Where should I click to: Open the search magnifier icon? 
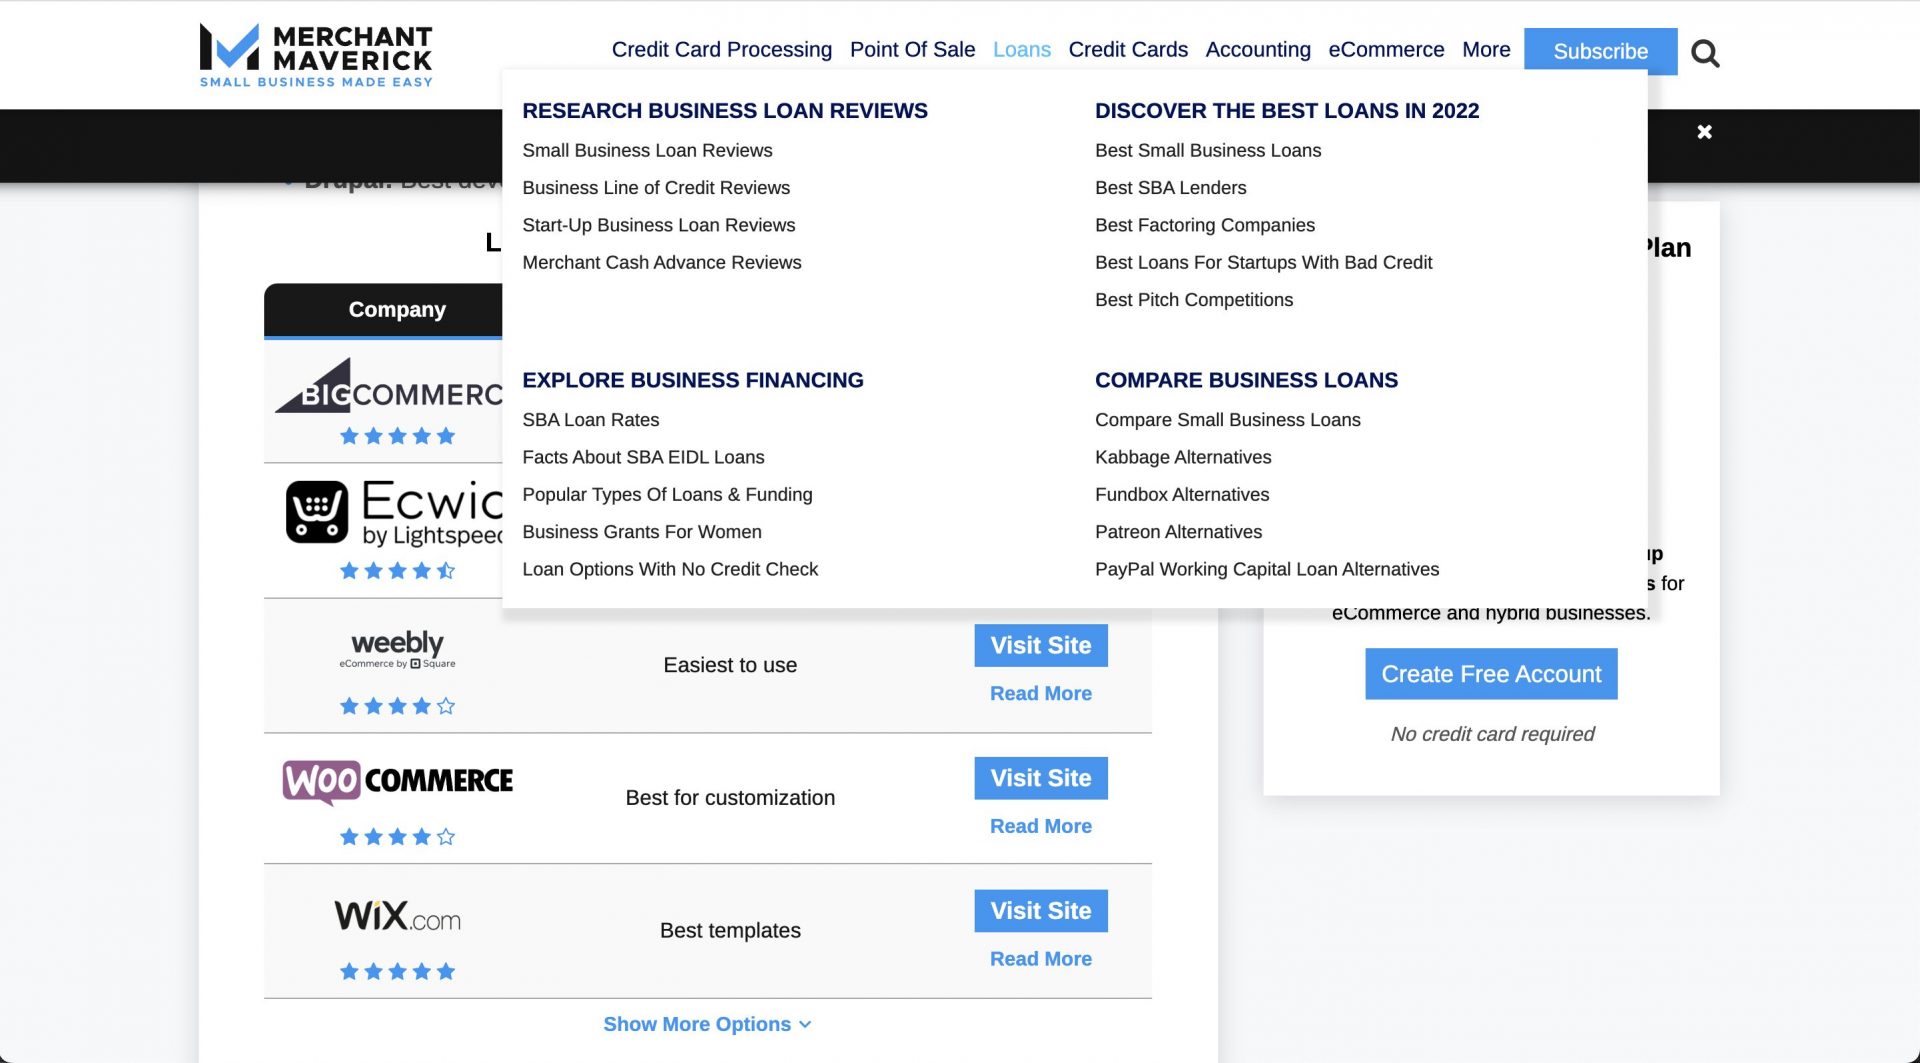click(1705, 52)
